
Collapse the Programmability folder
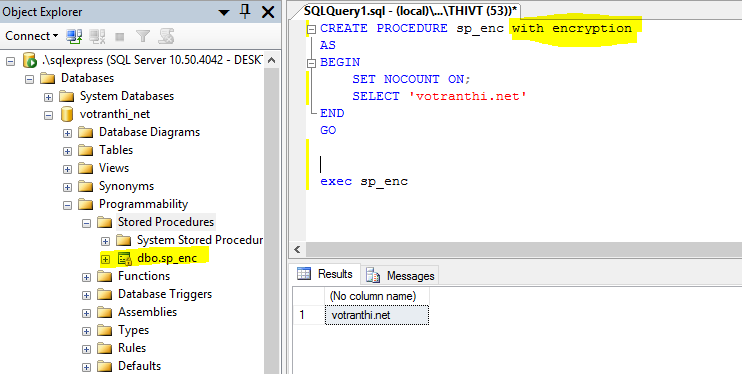67,205
